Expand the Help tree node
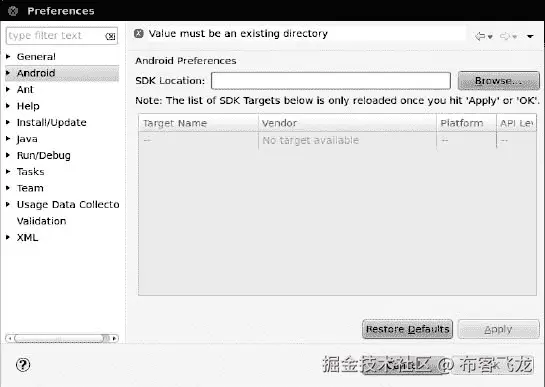 (x=8, y=106)
